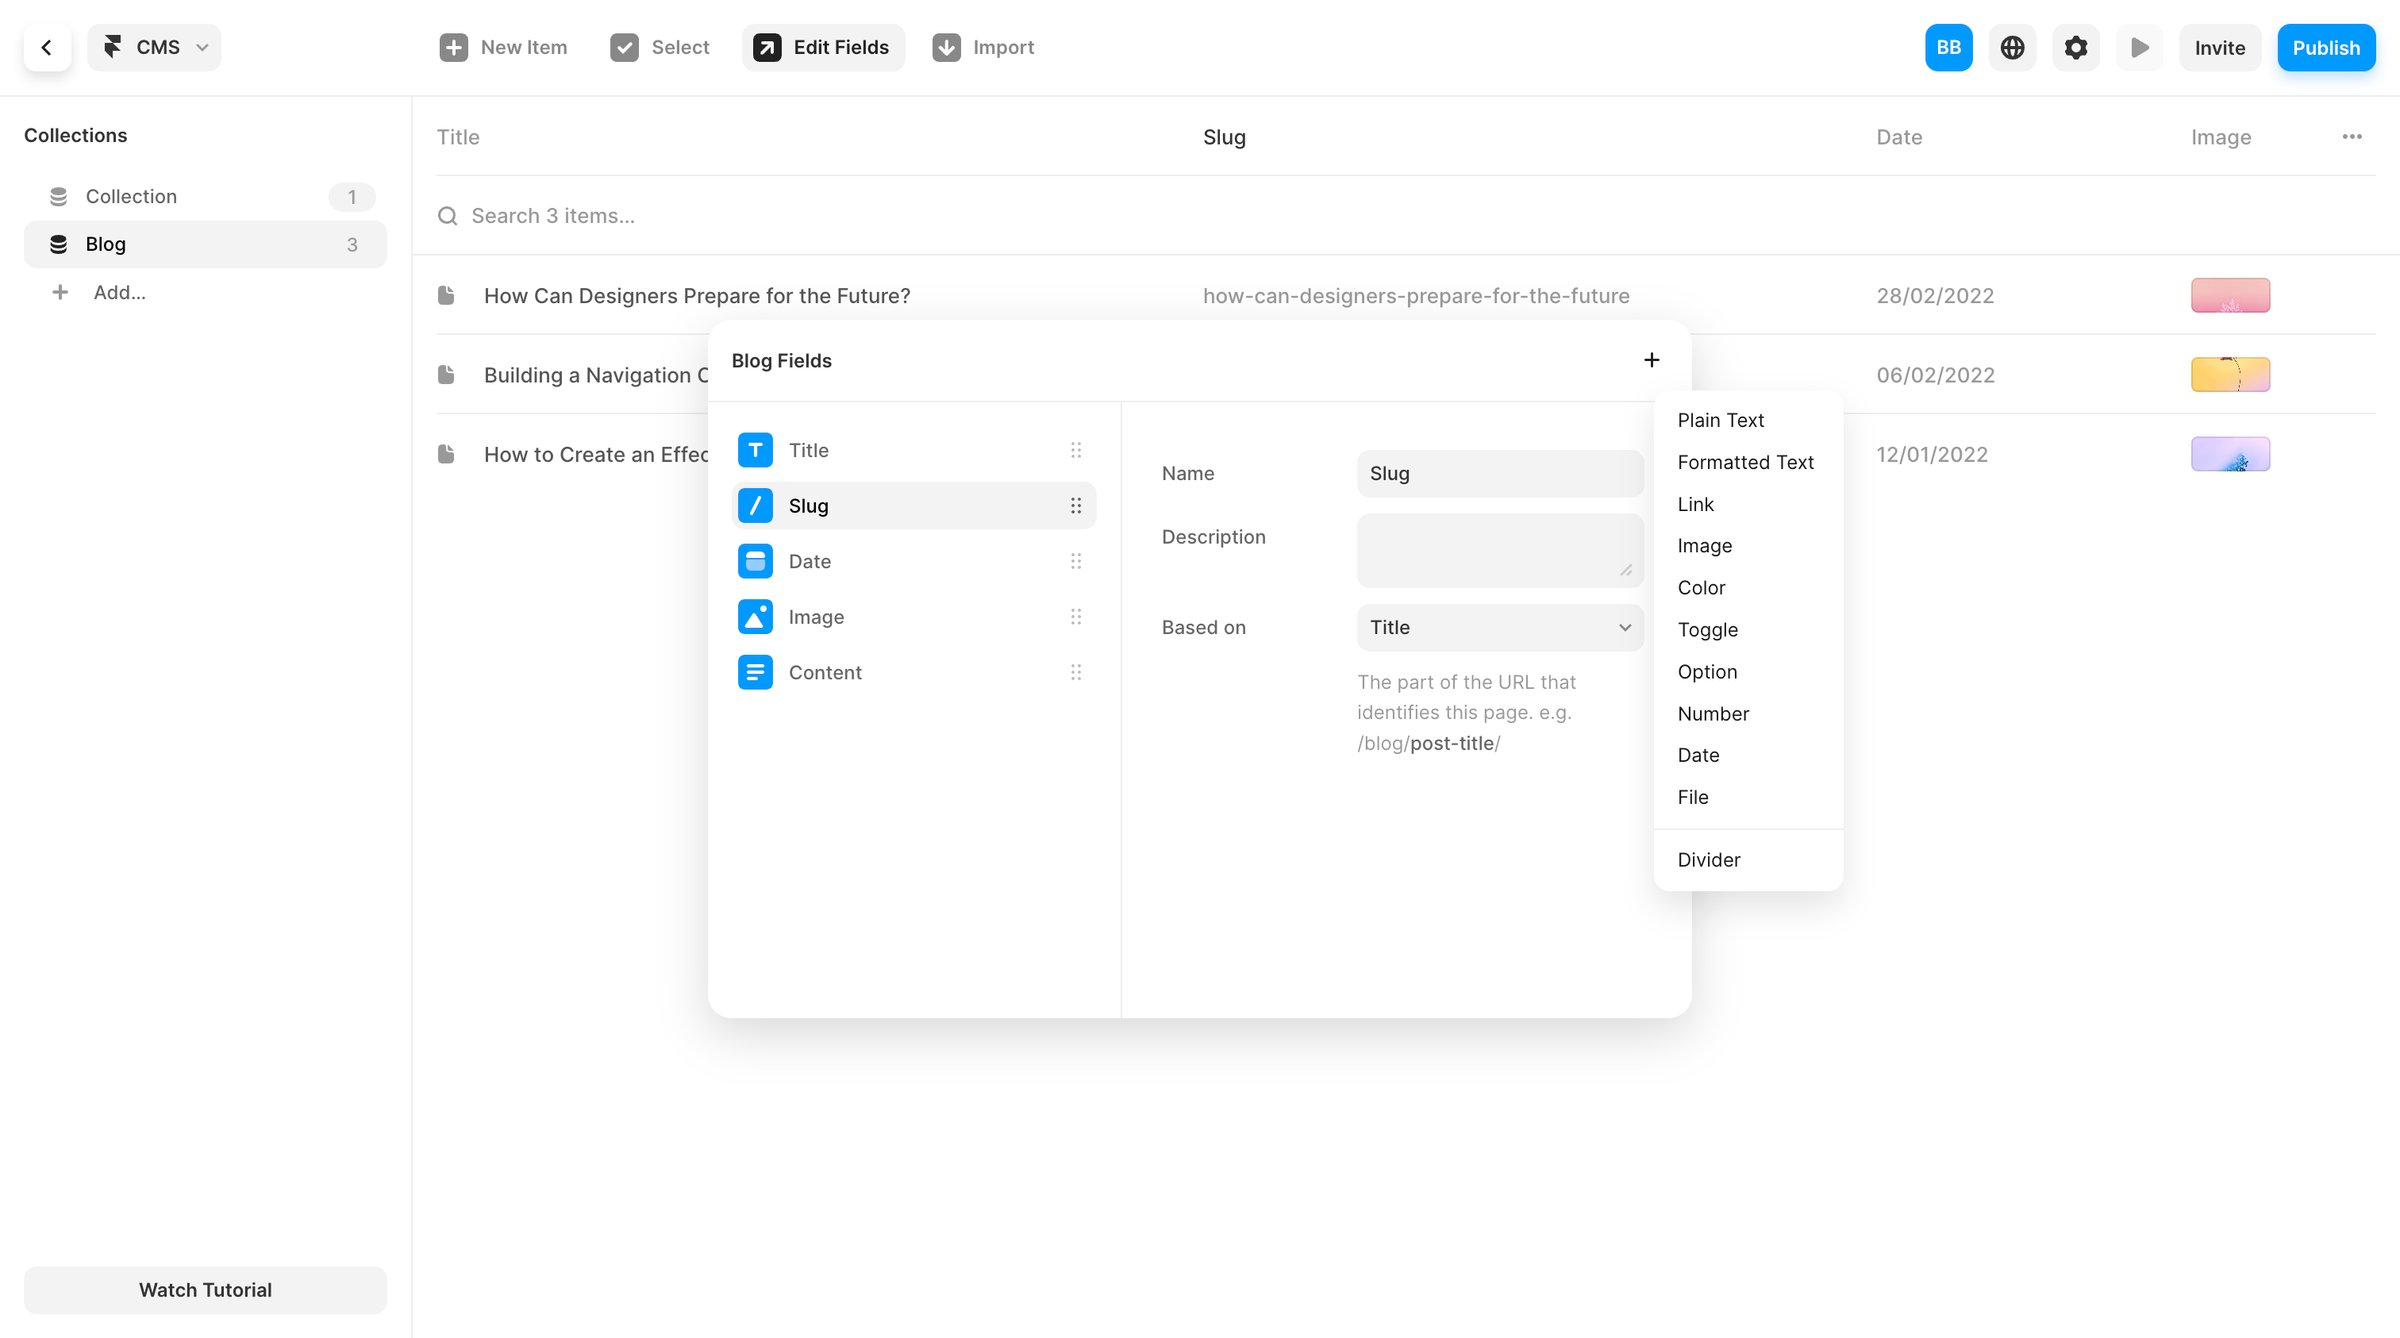This screenshot has width=2400, height=1338.
Task: Open the CMS dropdown menu
Action: click(154, 47)
